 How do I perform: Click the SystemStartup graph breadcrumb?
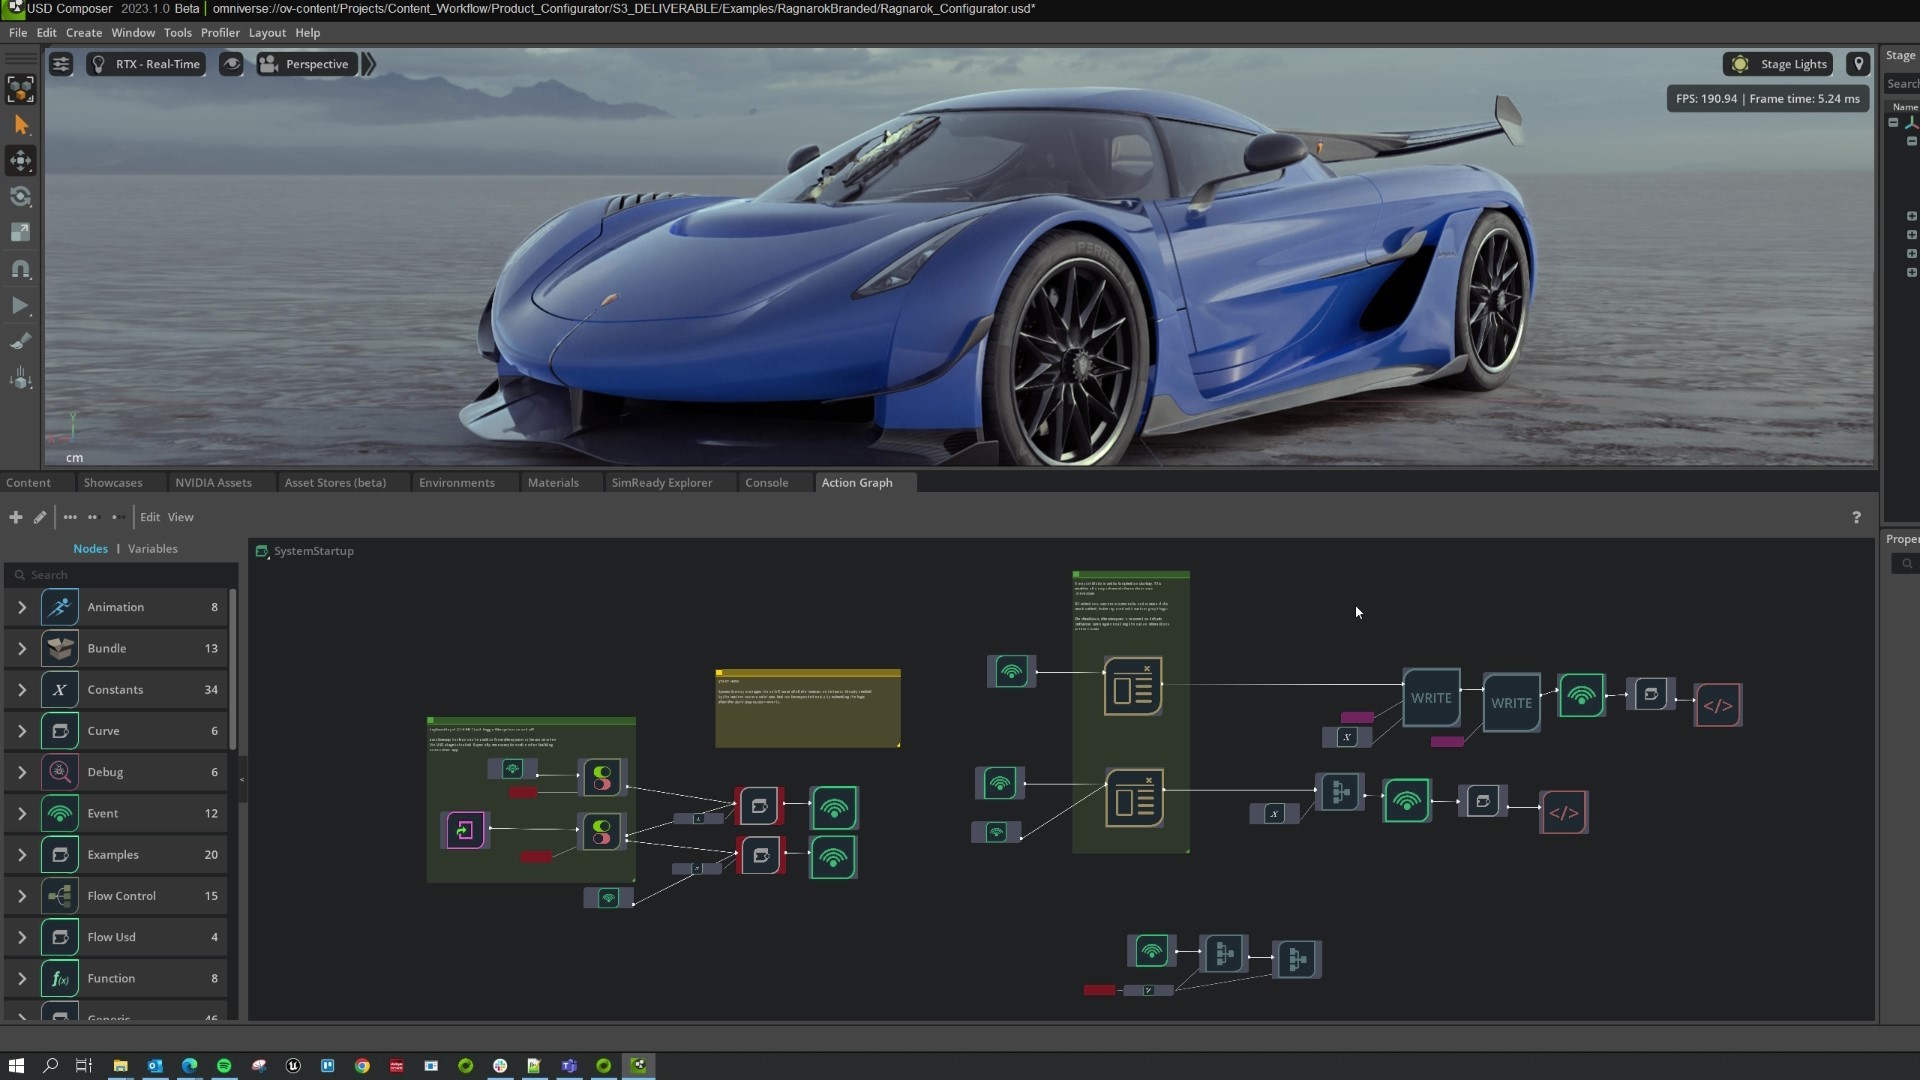point(313,551)
